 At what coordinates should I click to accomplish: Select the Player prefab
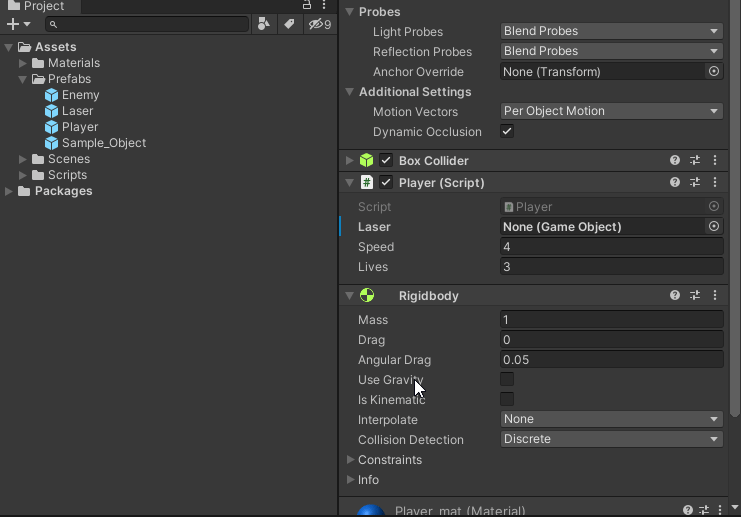pyautogui.click(x=80, y=127)
